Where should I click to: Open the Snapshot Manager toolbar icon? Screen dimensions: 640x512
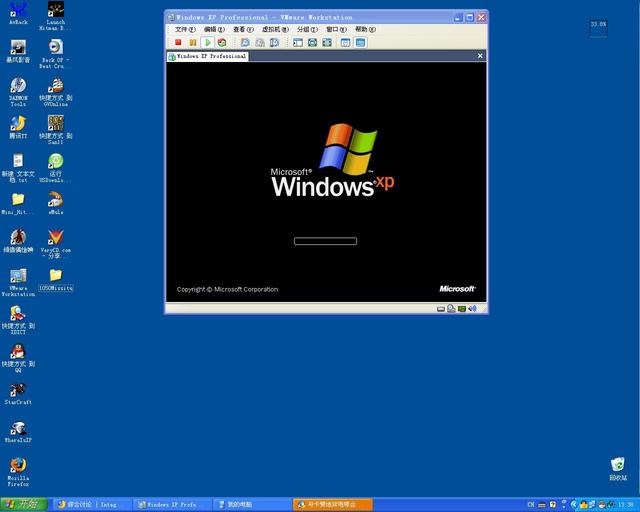(x=275, y=42)
